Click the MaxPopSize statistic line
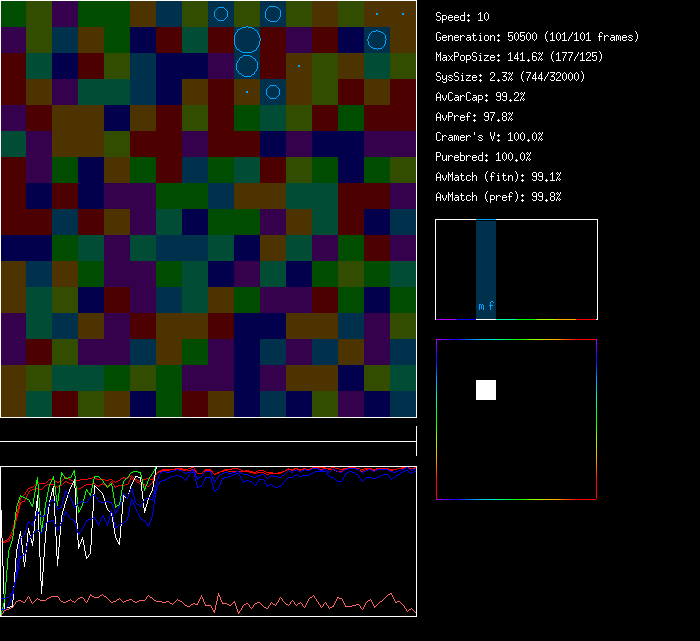Viewport: 700px width, 641px height. coord(519,57)
